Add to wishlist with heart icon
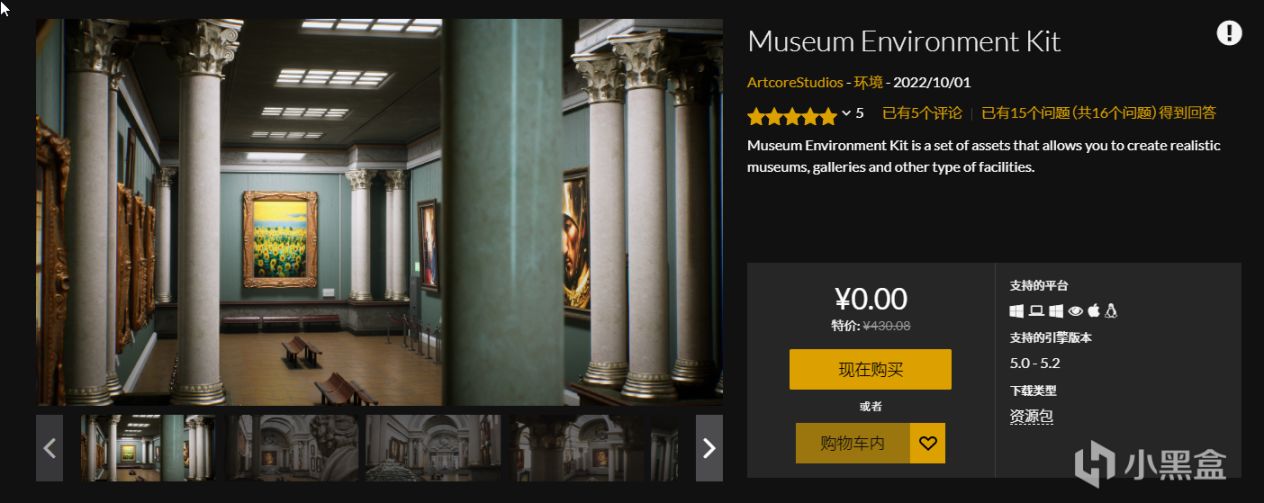Image resolution: width=1264 pixels, height=503 pixels. tap(928, 443)
